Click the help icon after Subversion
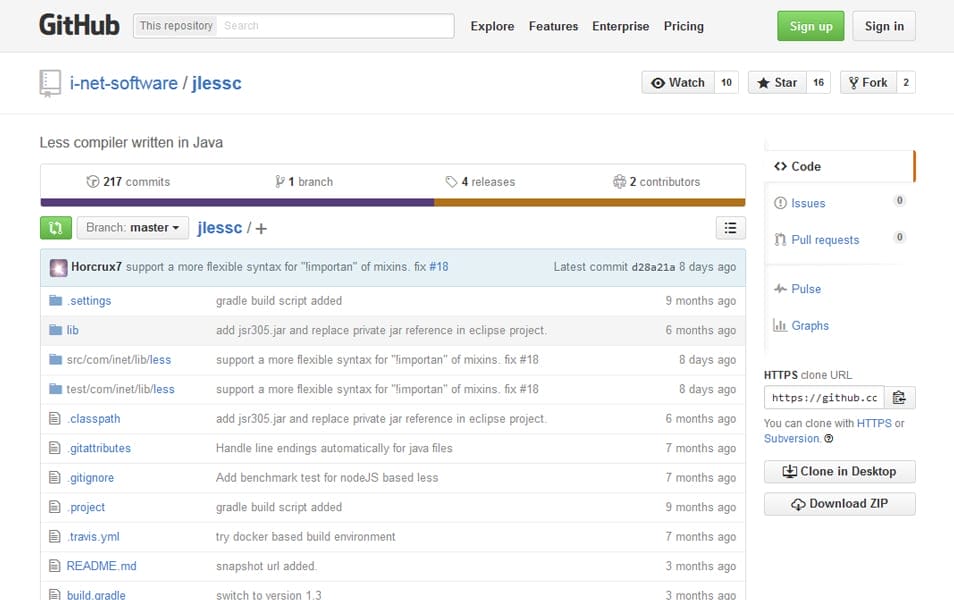Image resolution: width=954 pixels, height=600 pixels. pyautogui.click(x=829, y=438)
